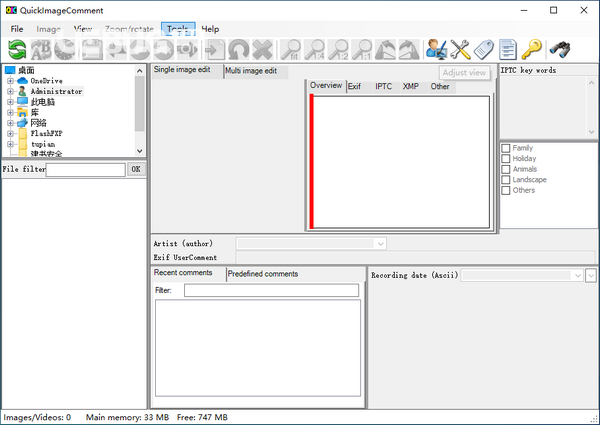Screen dimensions: 600x425
Task: Open the Predefined comments tab
Action: pyautogui.click(x=262, y=274)
